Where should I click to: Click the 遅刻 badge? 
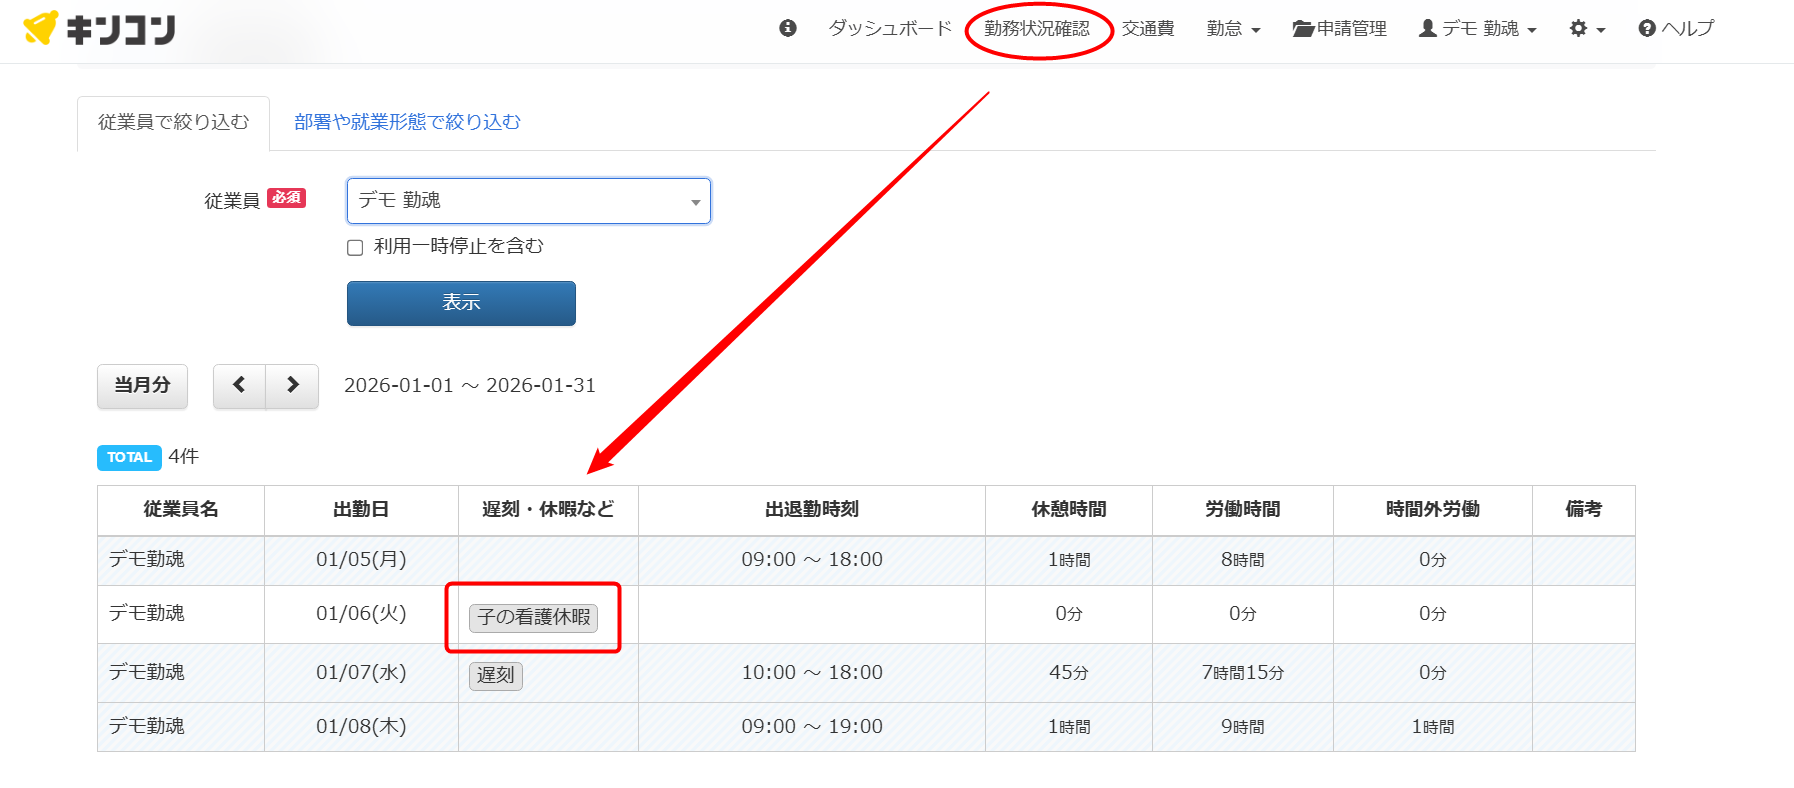496,676
